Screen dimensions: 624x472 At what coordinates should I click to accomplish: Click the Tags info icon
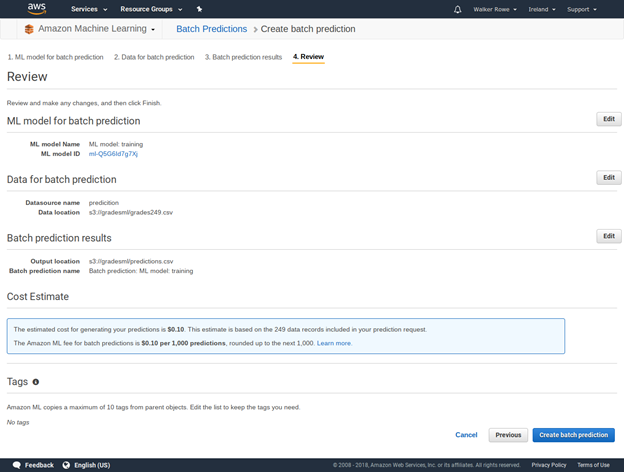coord(35,382)
